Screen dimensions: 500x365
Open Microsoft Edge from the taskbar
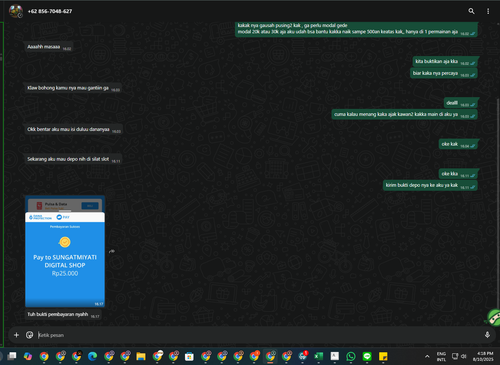click(x=92, y=356)
